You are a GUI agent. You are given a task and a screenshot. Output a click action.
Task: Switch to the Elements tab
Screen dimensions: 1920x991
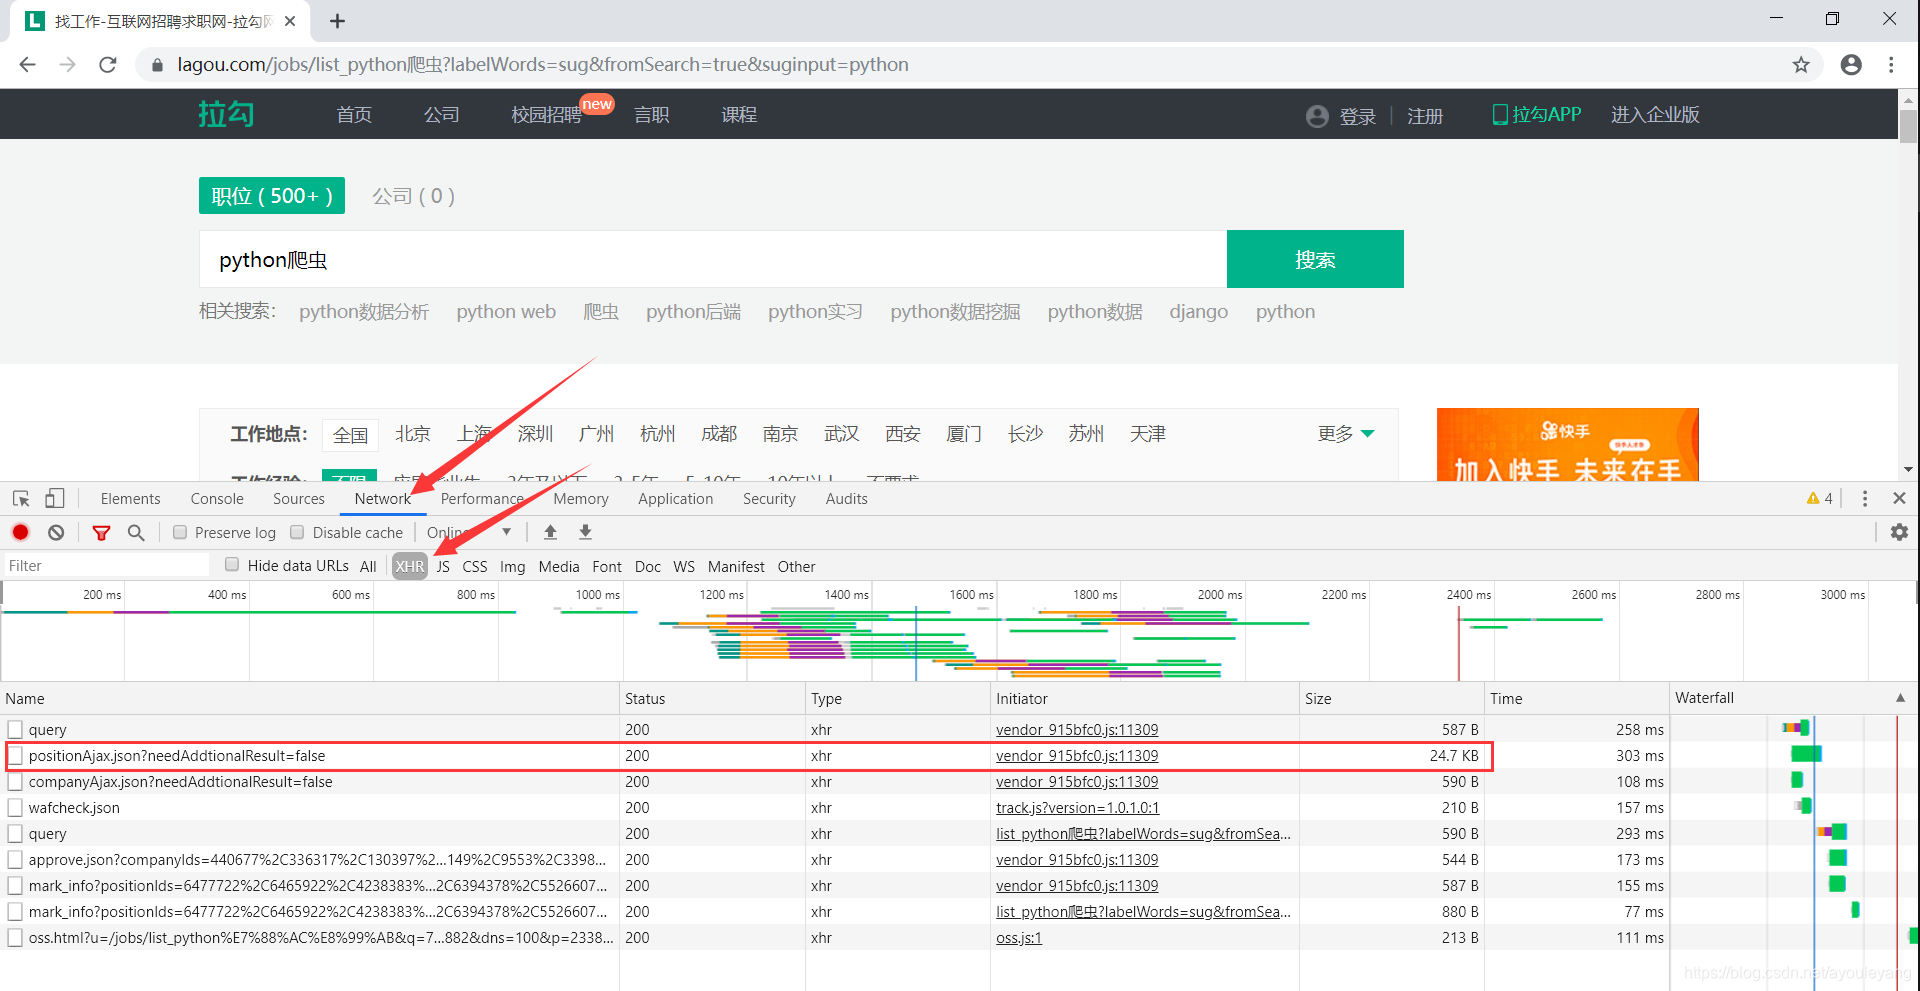(130, 498)
